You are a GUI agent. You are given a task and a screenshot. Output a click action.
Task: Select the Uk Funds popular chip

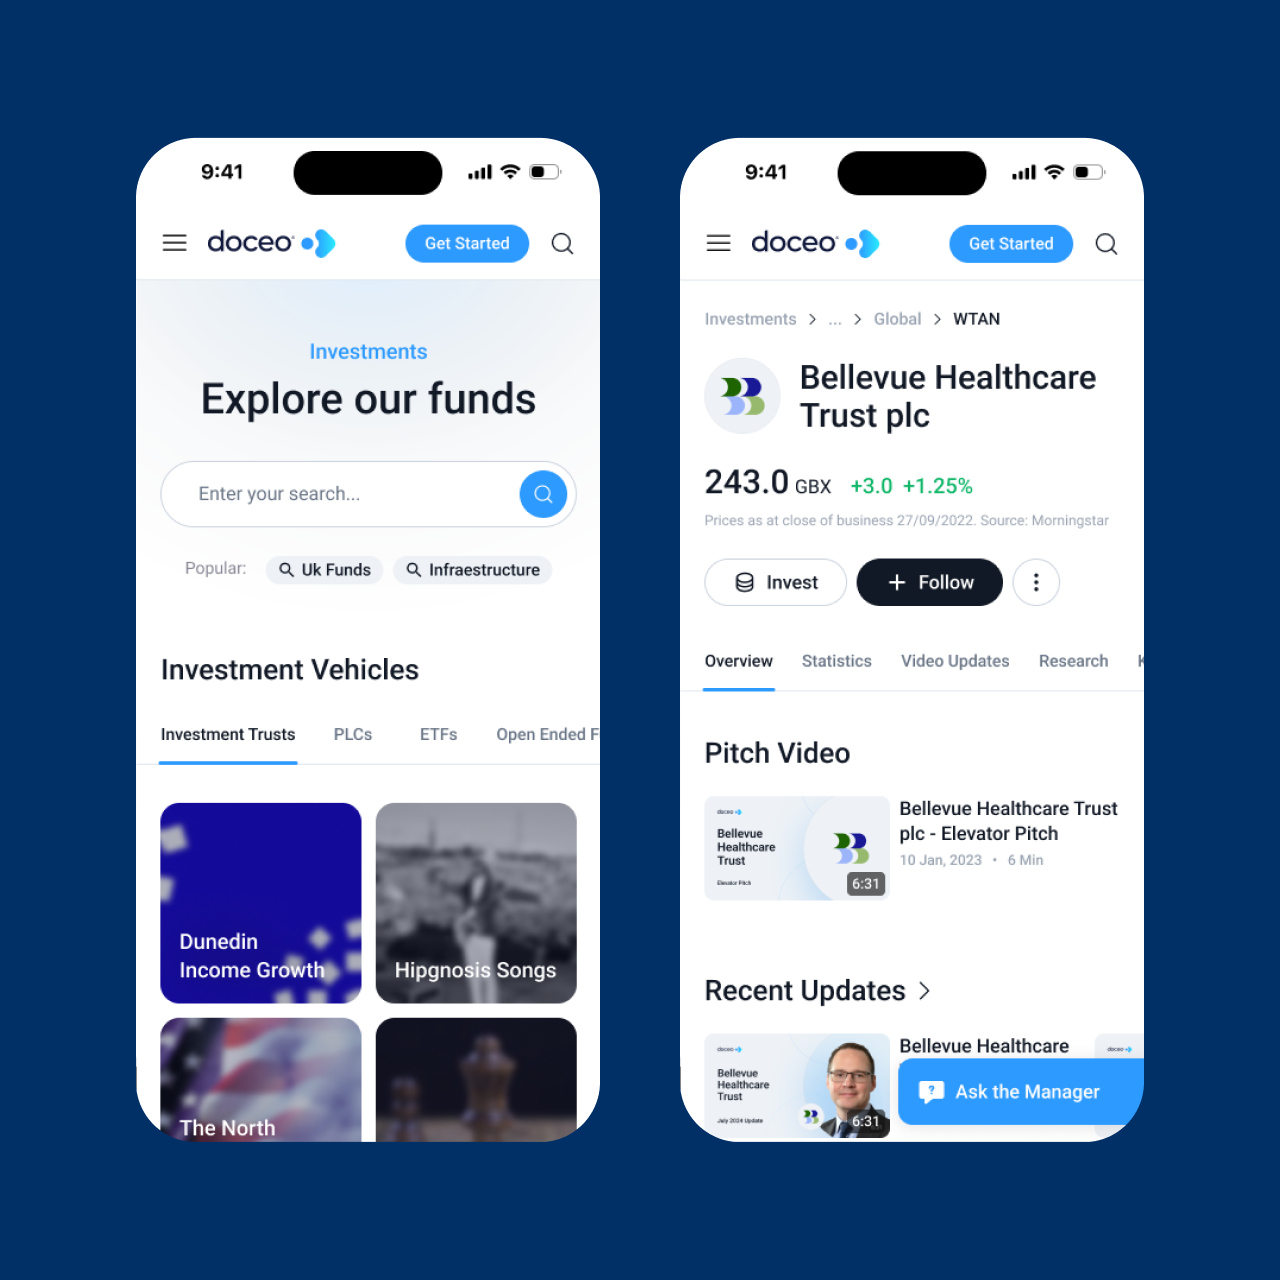[x=325, y=570]
